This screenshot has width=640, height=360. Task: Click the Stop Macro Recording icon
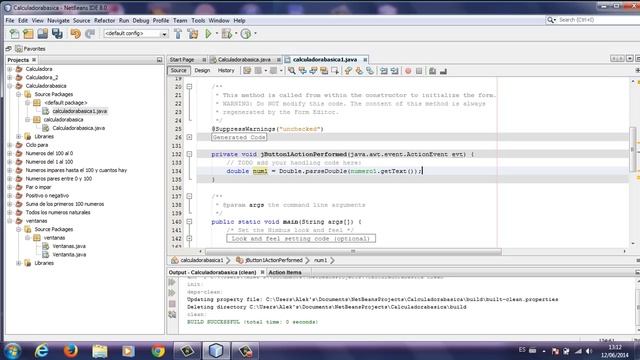[419, 71]
